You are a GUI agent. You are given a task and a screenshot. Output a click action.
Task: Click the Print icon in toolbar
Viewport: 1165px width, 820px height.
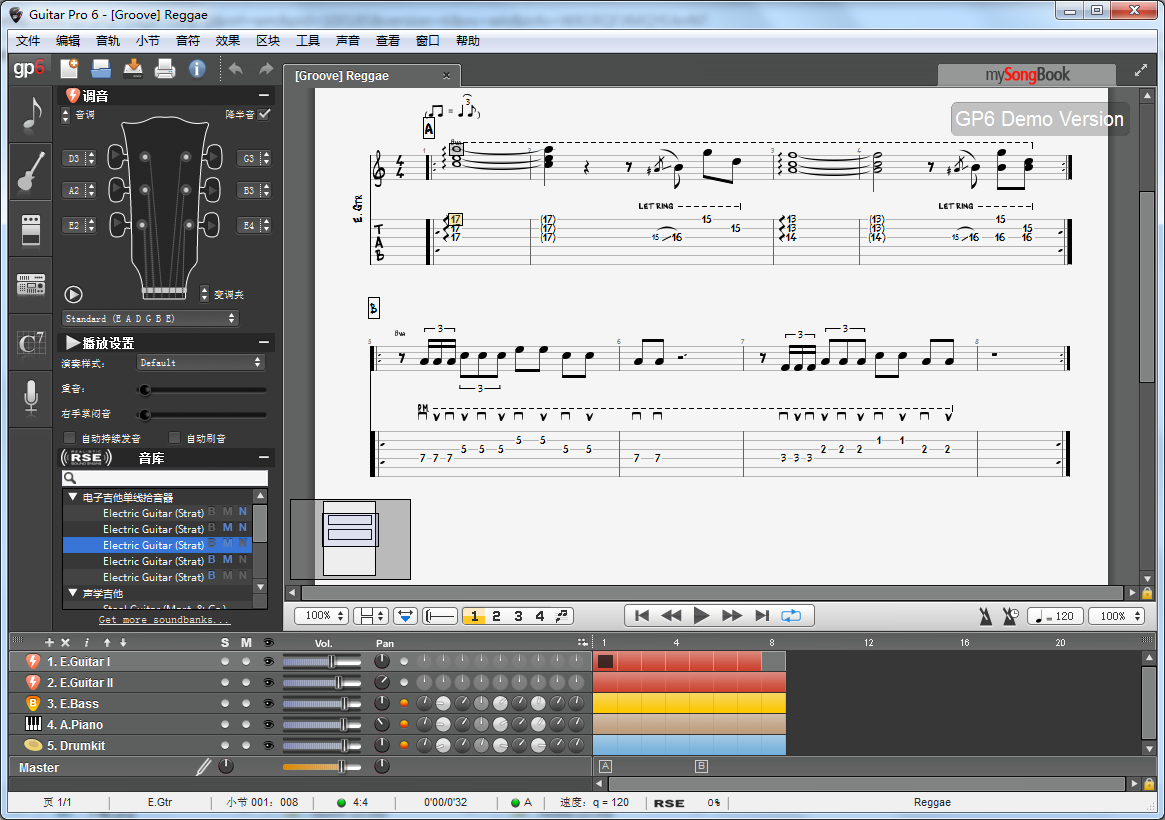coord(165,69)
